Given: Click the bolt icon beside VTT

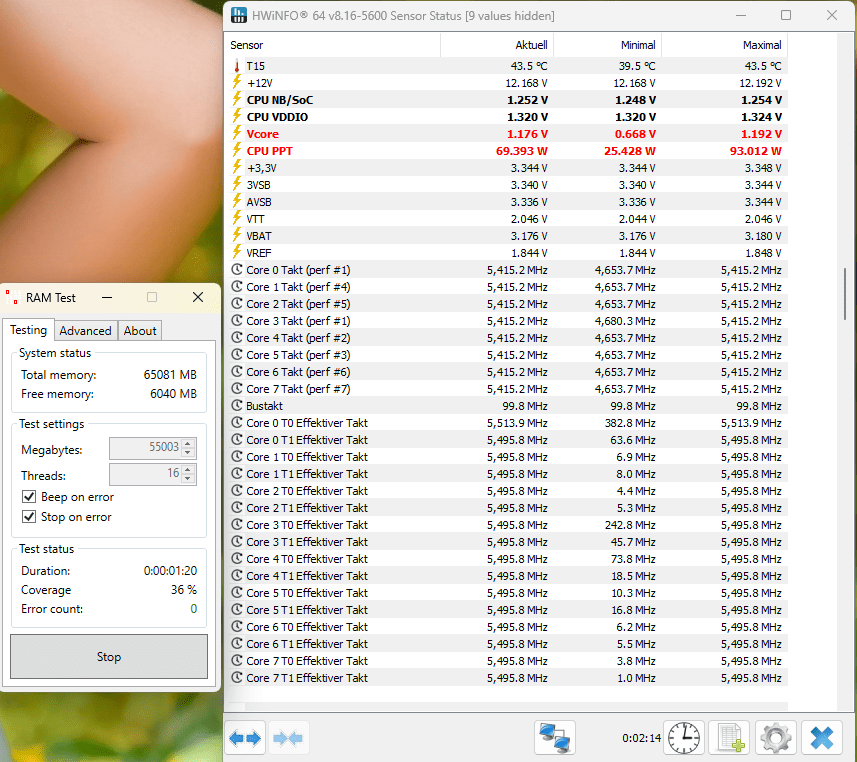Looking at the screenshot, I should coord(237,219).
